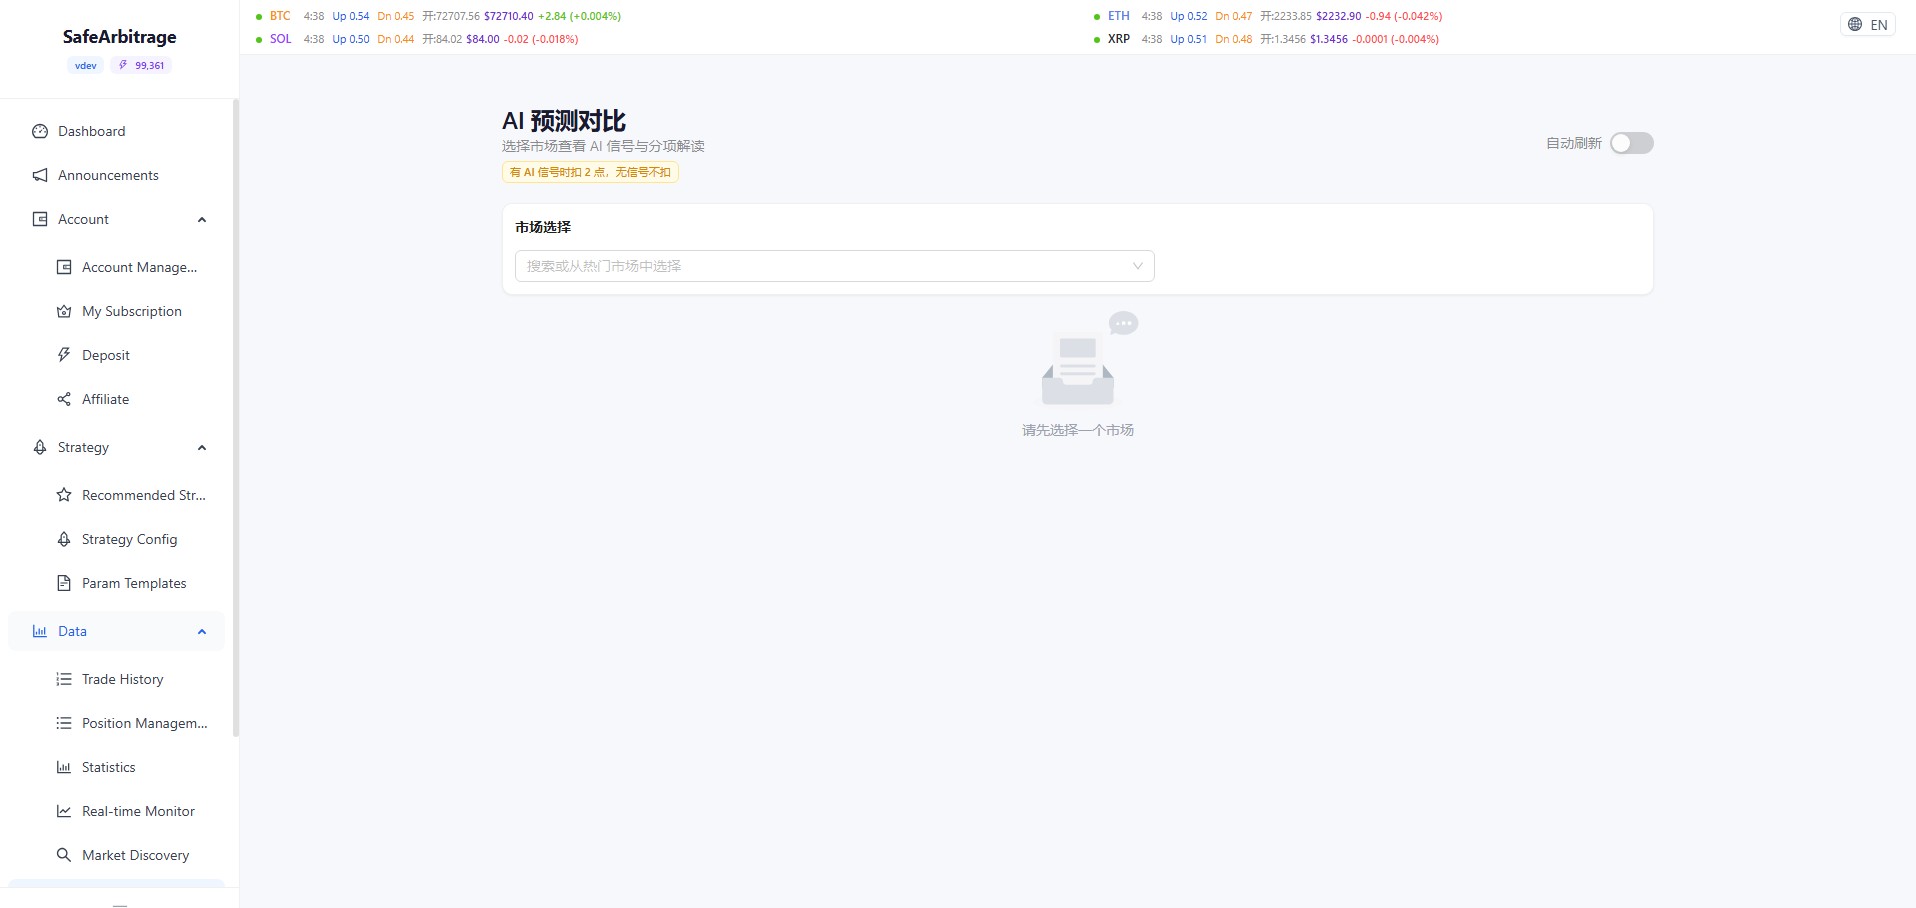Click the Affiliate share icon
The image size is (1916, 908).
click(x=64, y=399)
